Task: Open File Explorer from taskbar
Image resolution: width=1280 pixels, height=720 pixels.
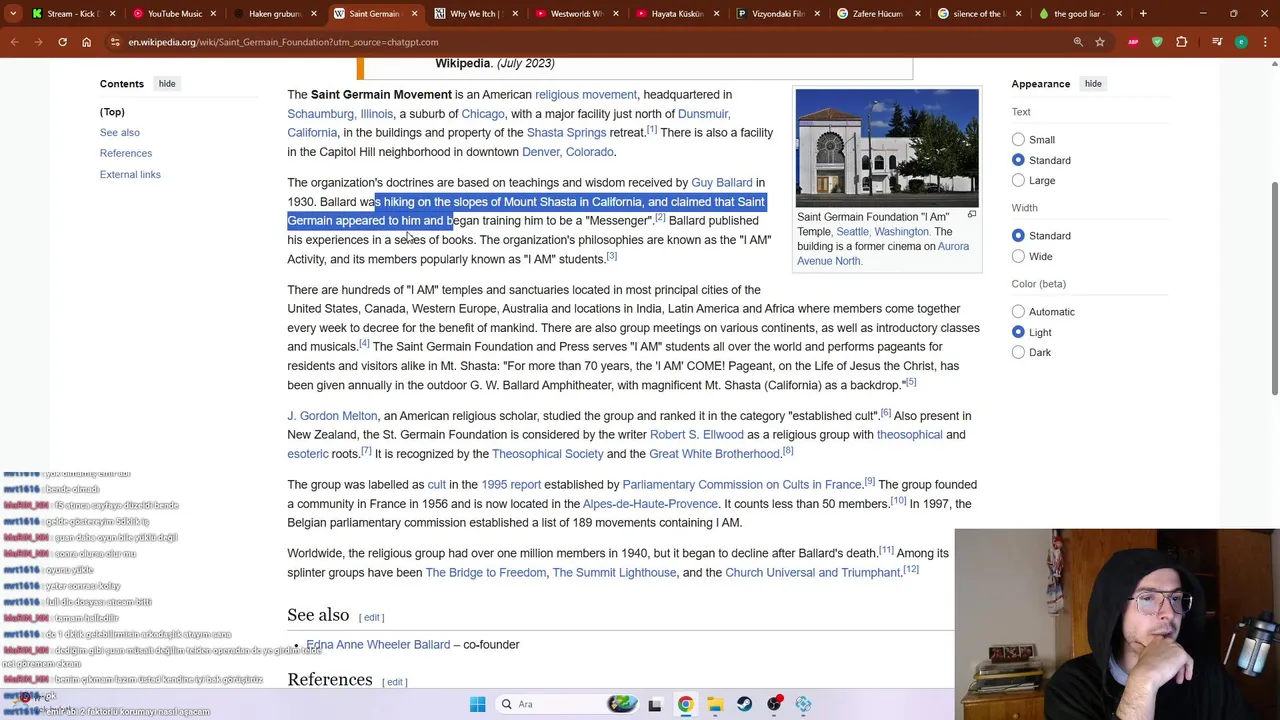Action: [x=715, y=704]
